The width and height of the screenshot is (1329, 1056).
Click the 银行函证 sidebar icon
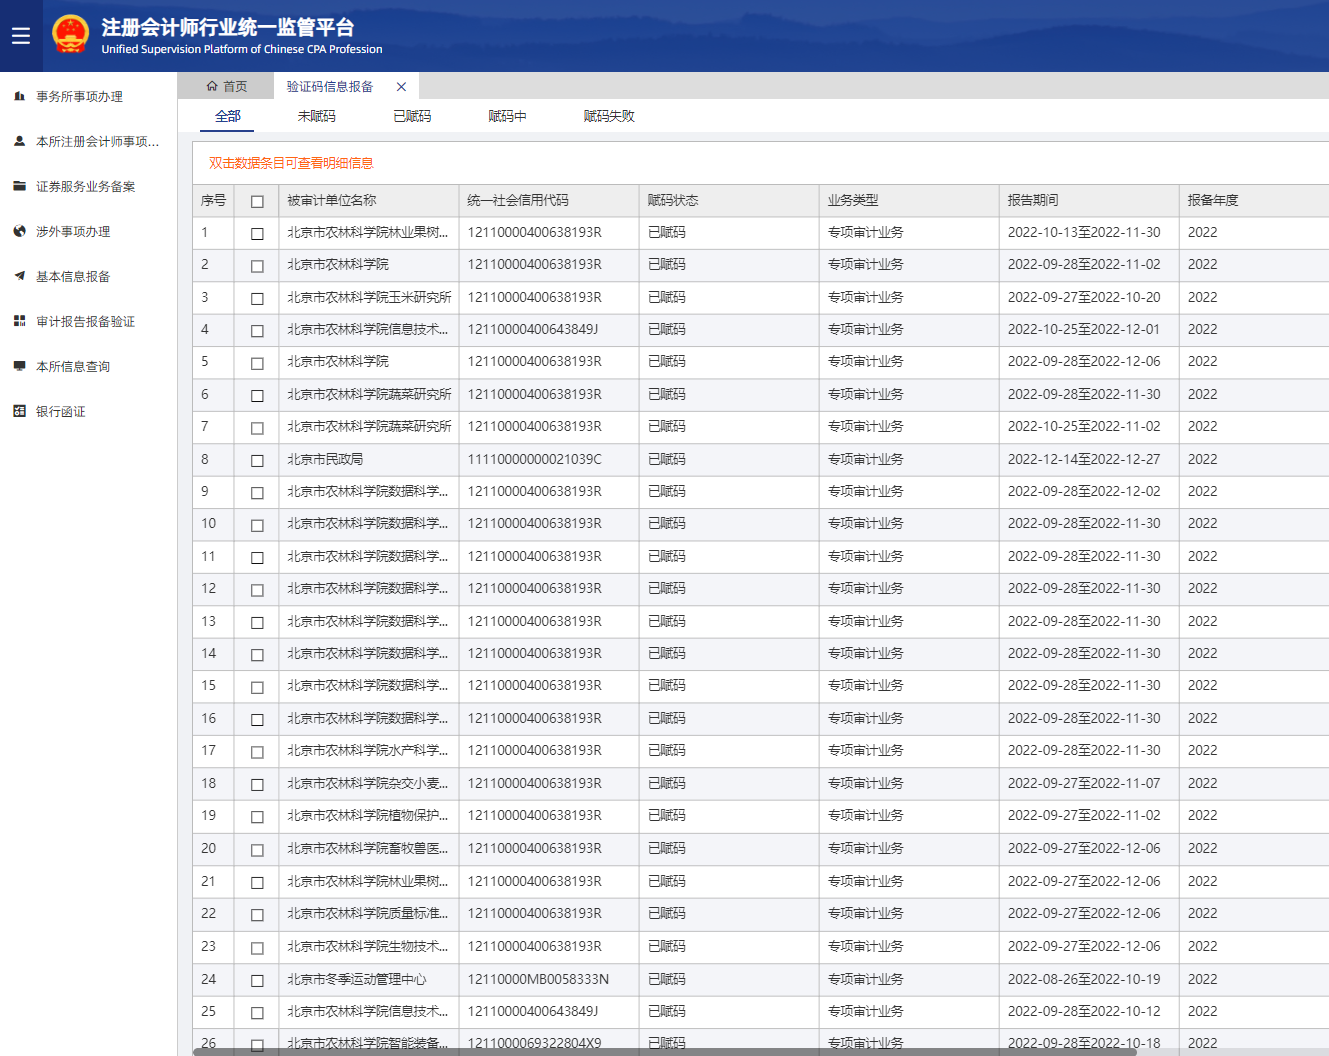[19, 411]
